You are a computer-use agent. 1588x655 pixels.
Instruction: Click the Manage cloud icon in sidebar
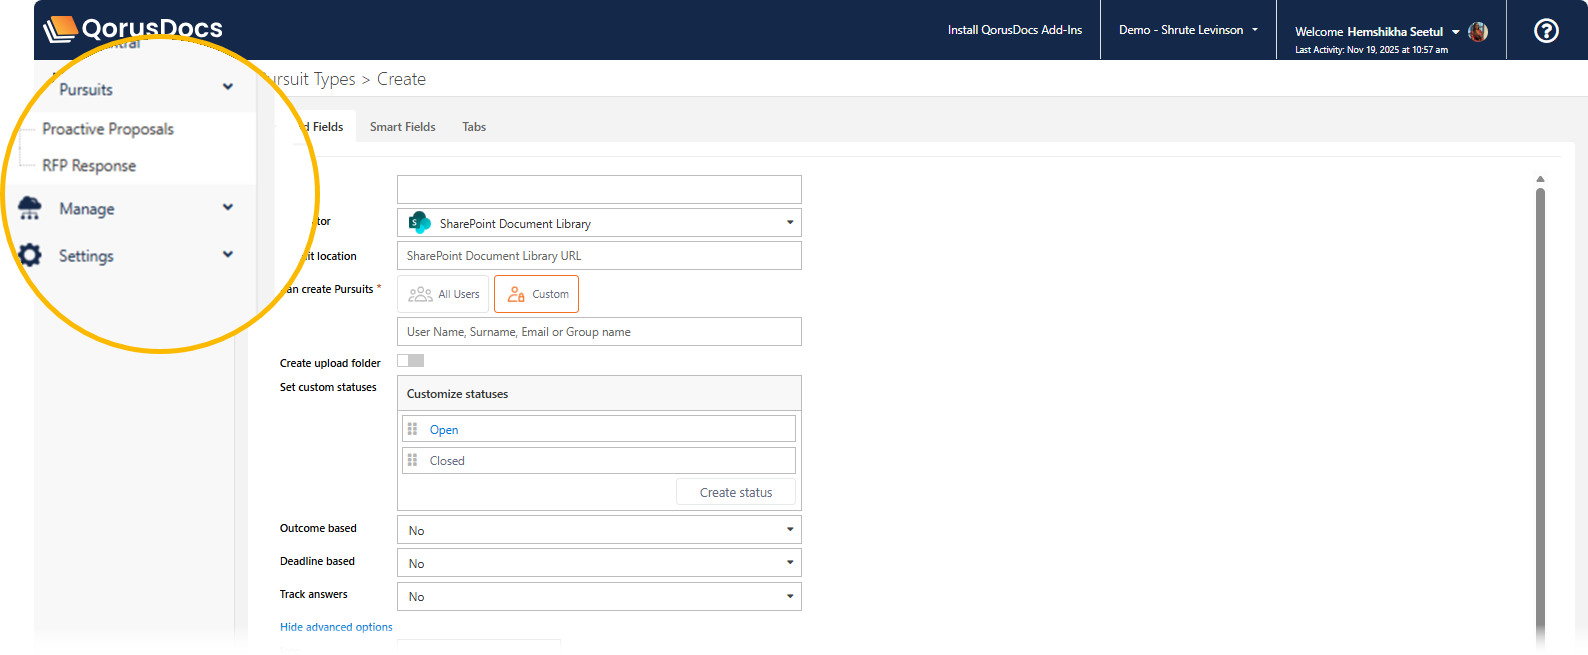coord(30,208)
